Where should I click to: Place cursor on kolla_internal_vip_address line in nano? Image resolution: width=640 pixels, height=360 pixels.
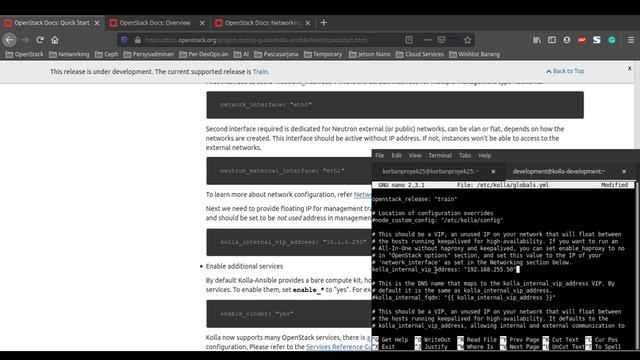click(446, 269)
